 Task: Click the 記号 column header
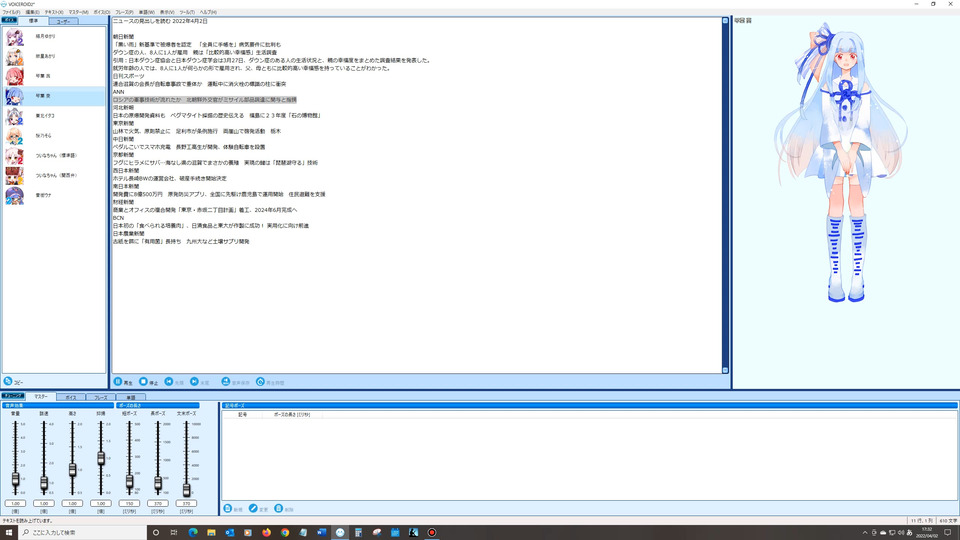(242, 414)
